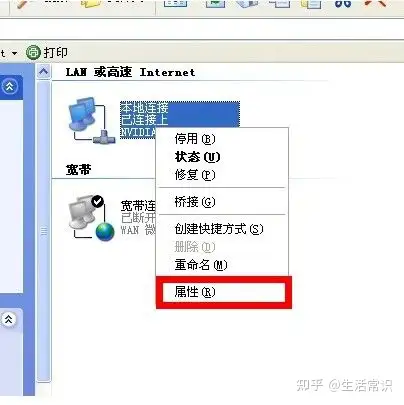Click the black checkmark default-connection badge
This screenshot has height=405, width=404.
pos(98,201)
